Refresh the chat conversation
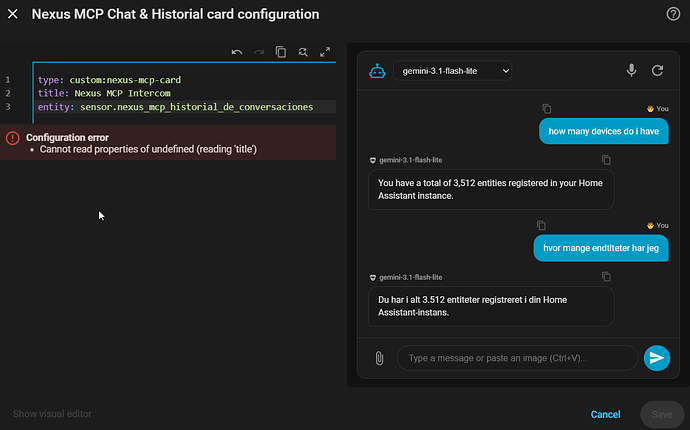 657,70
